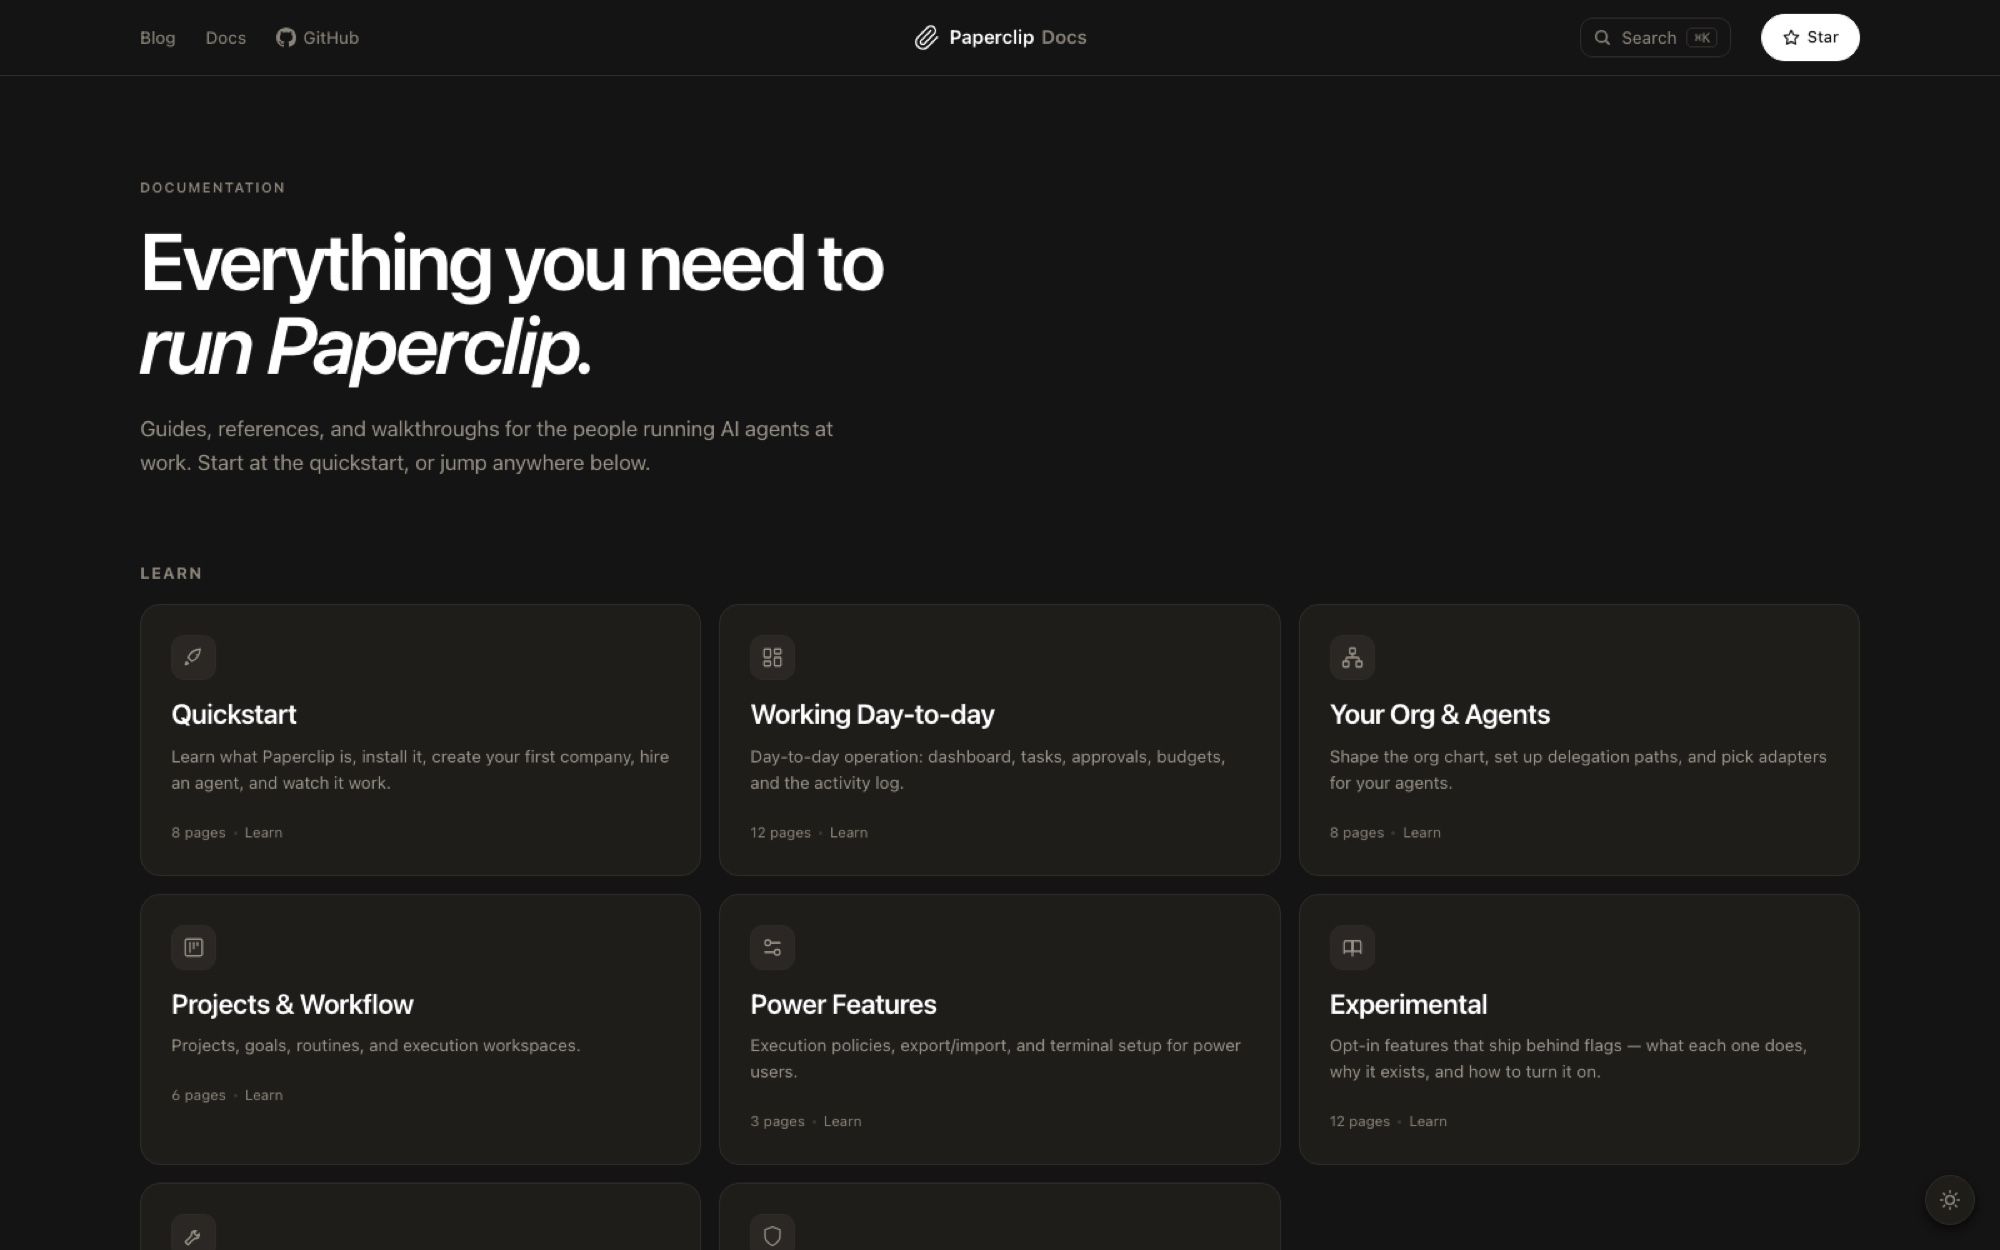
Task: Click the 'Guides, references, and walkthroughs' intro paragraph
Action: (486, 446)
